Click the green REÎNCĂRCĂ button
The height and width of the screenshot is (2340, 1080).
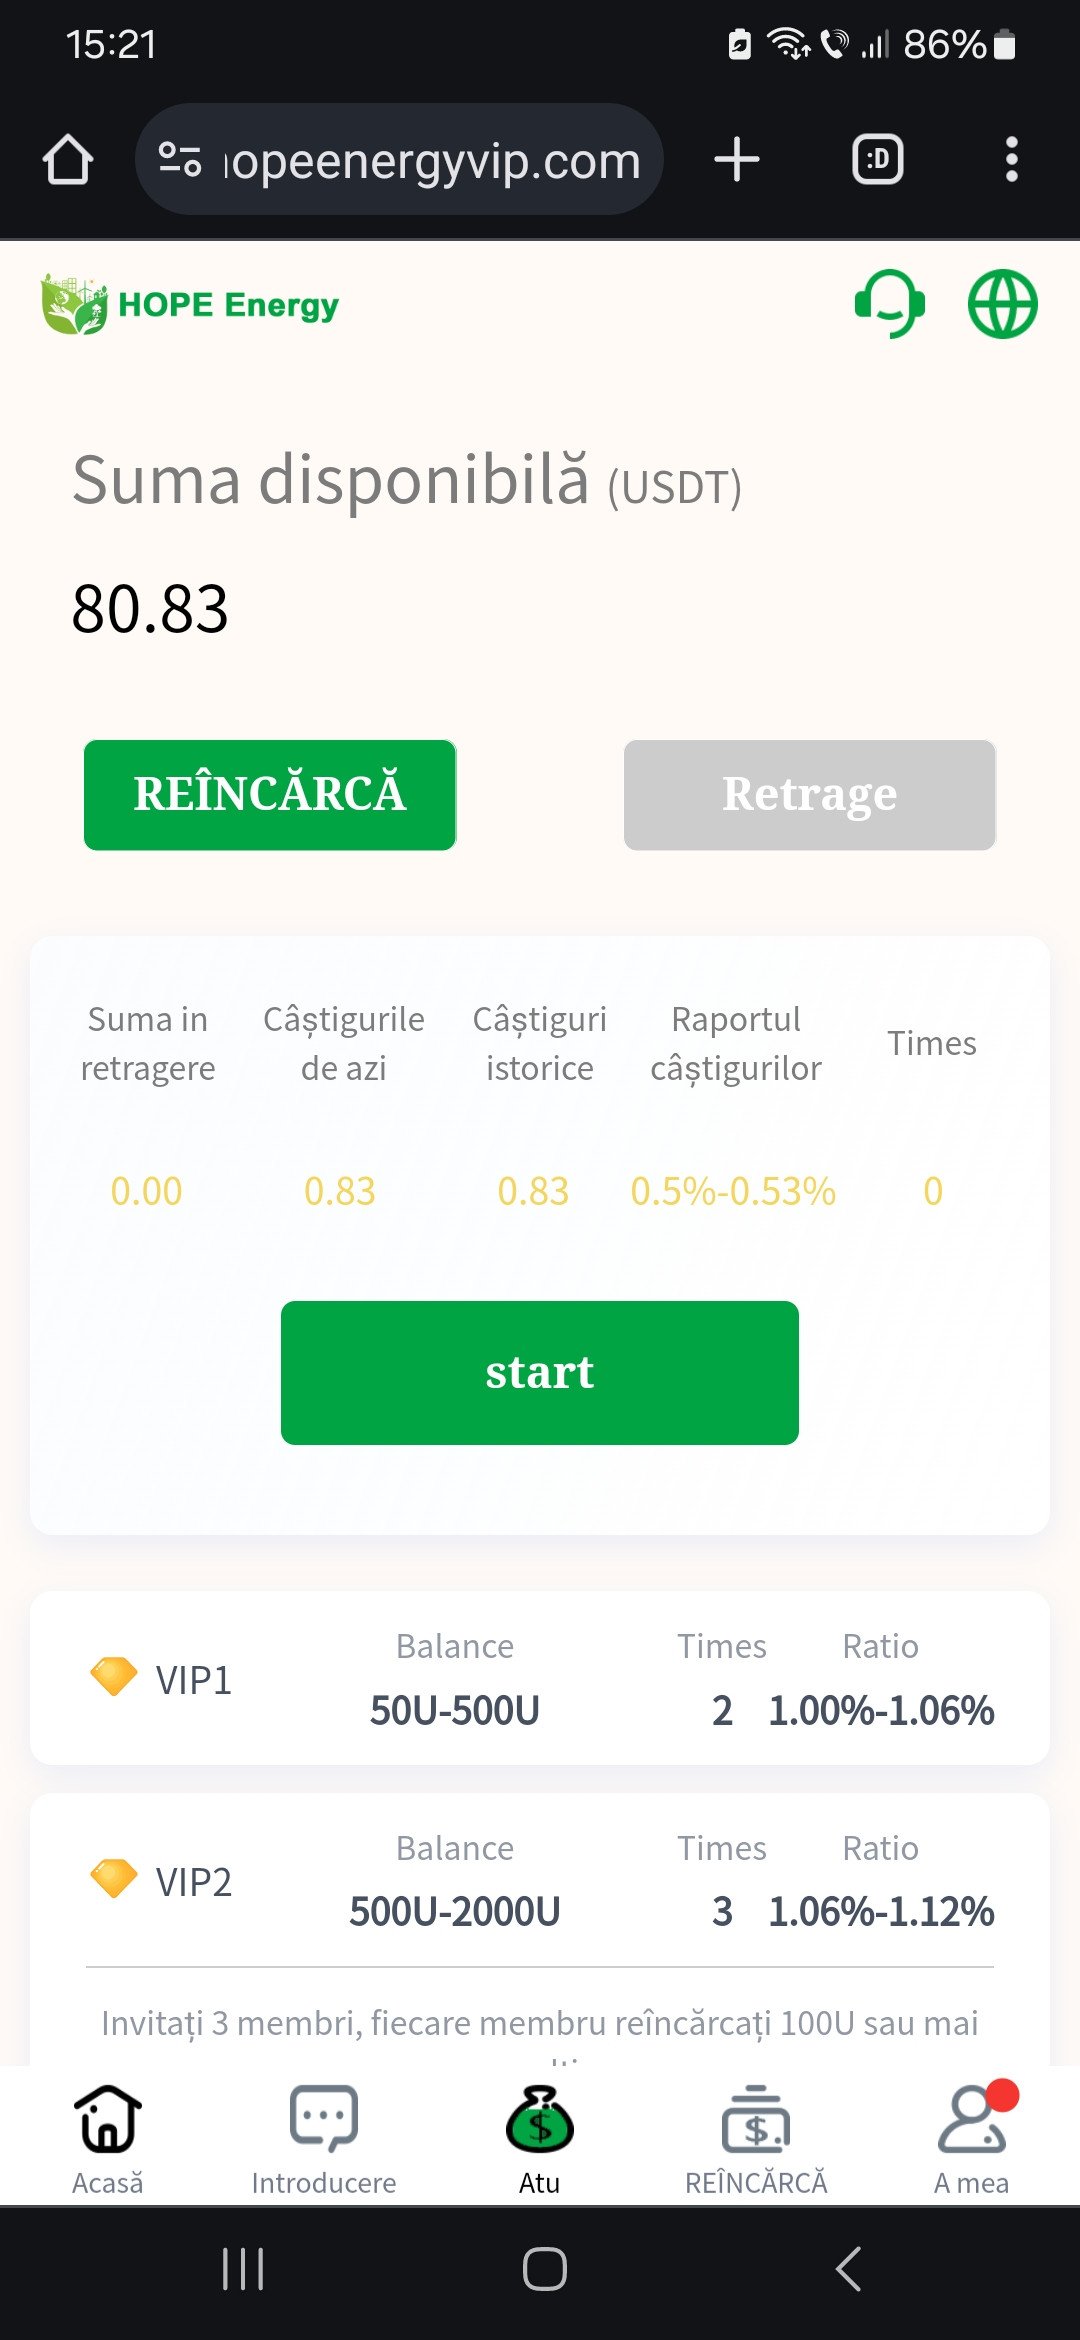pos(270,795)
